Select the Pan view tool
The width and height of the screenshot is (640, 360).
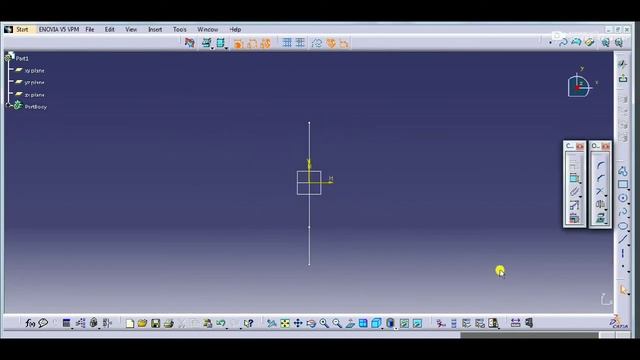tap(298, 323)
